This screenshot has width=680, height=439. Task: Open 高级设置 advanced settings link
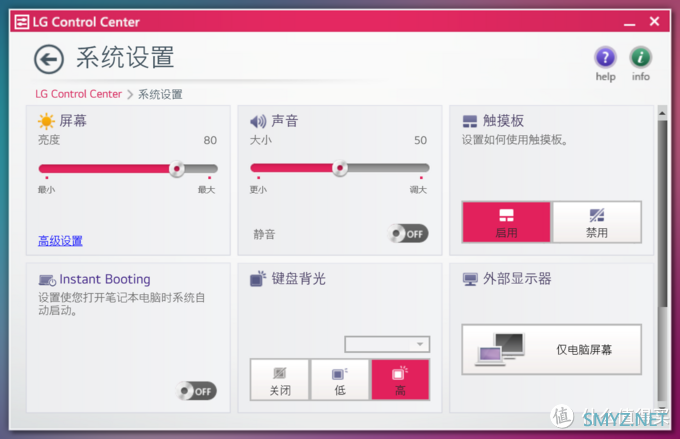click(x=60, y=241)
